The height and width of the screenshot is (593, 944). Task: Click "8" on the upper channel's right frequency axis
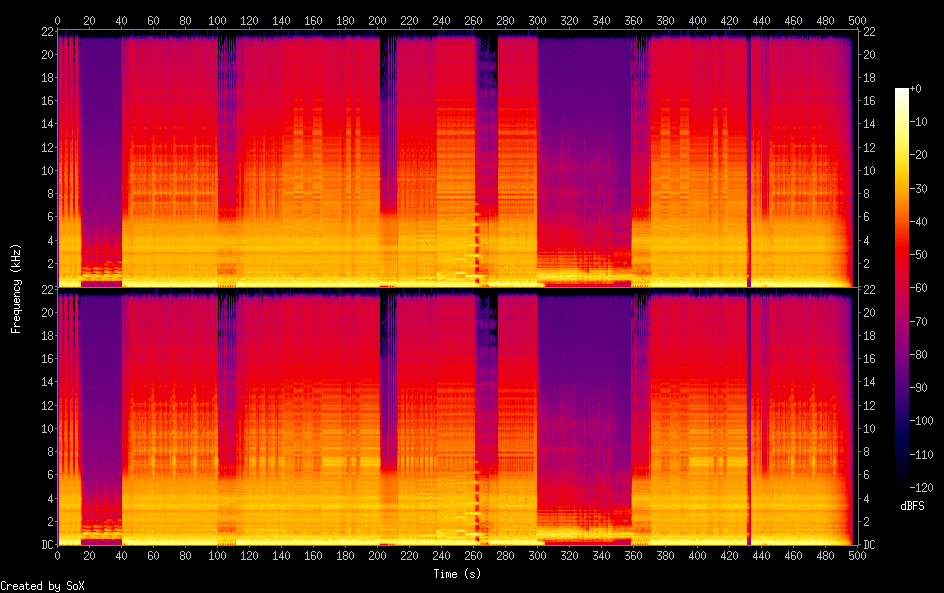866,194
